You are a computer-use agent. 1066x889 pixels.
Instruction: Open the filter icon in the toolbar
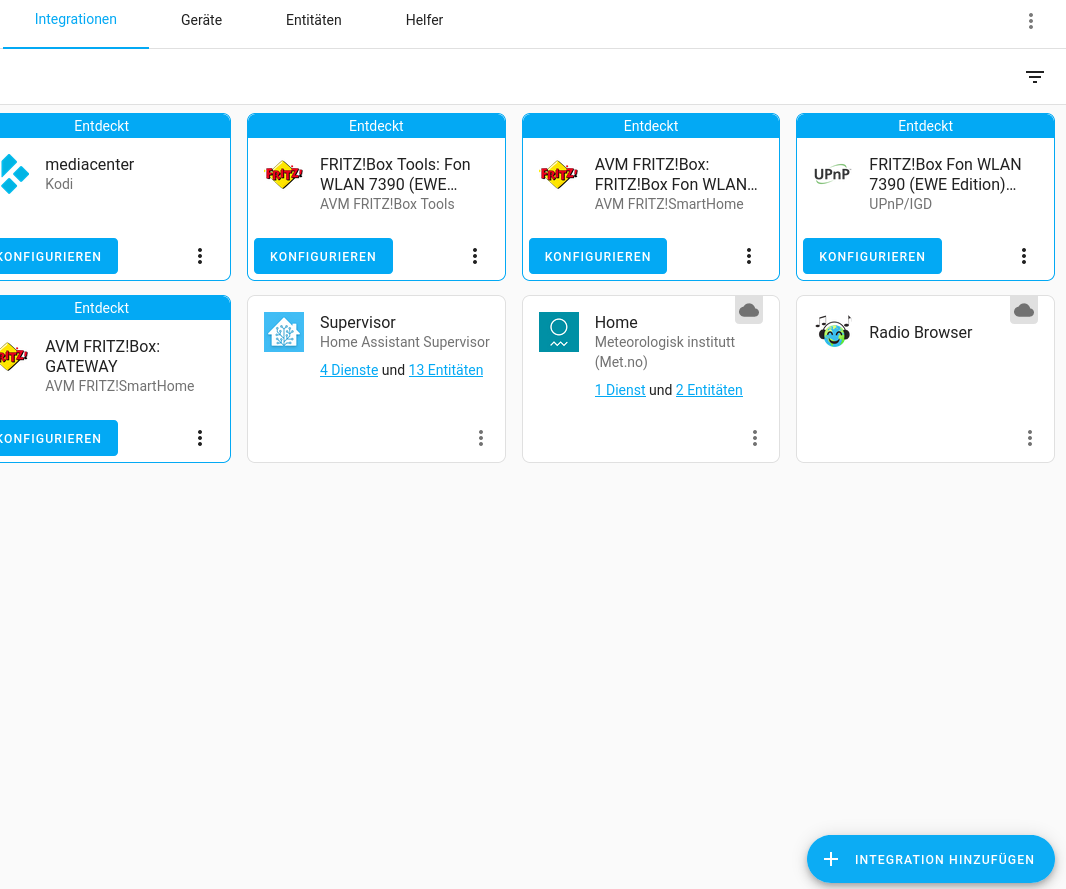tap(1035, 77)
